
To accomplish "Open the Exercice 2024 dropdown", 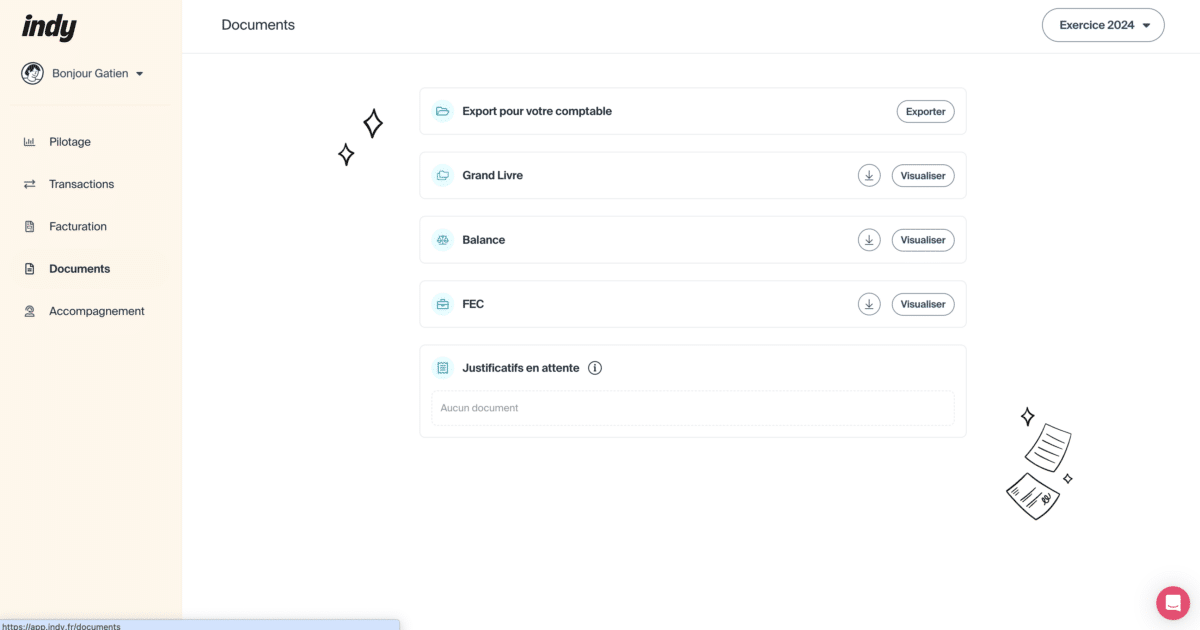I will [x=1103, y=25].
